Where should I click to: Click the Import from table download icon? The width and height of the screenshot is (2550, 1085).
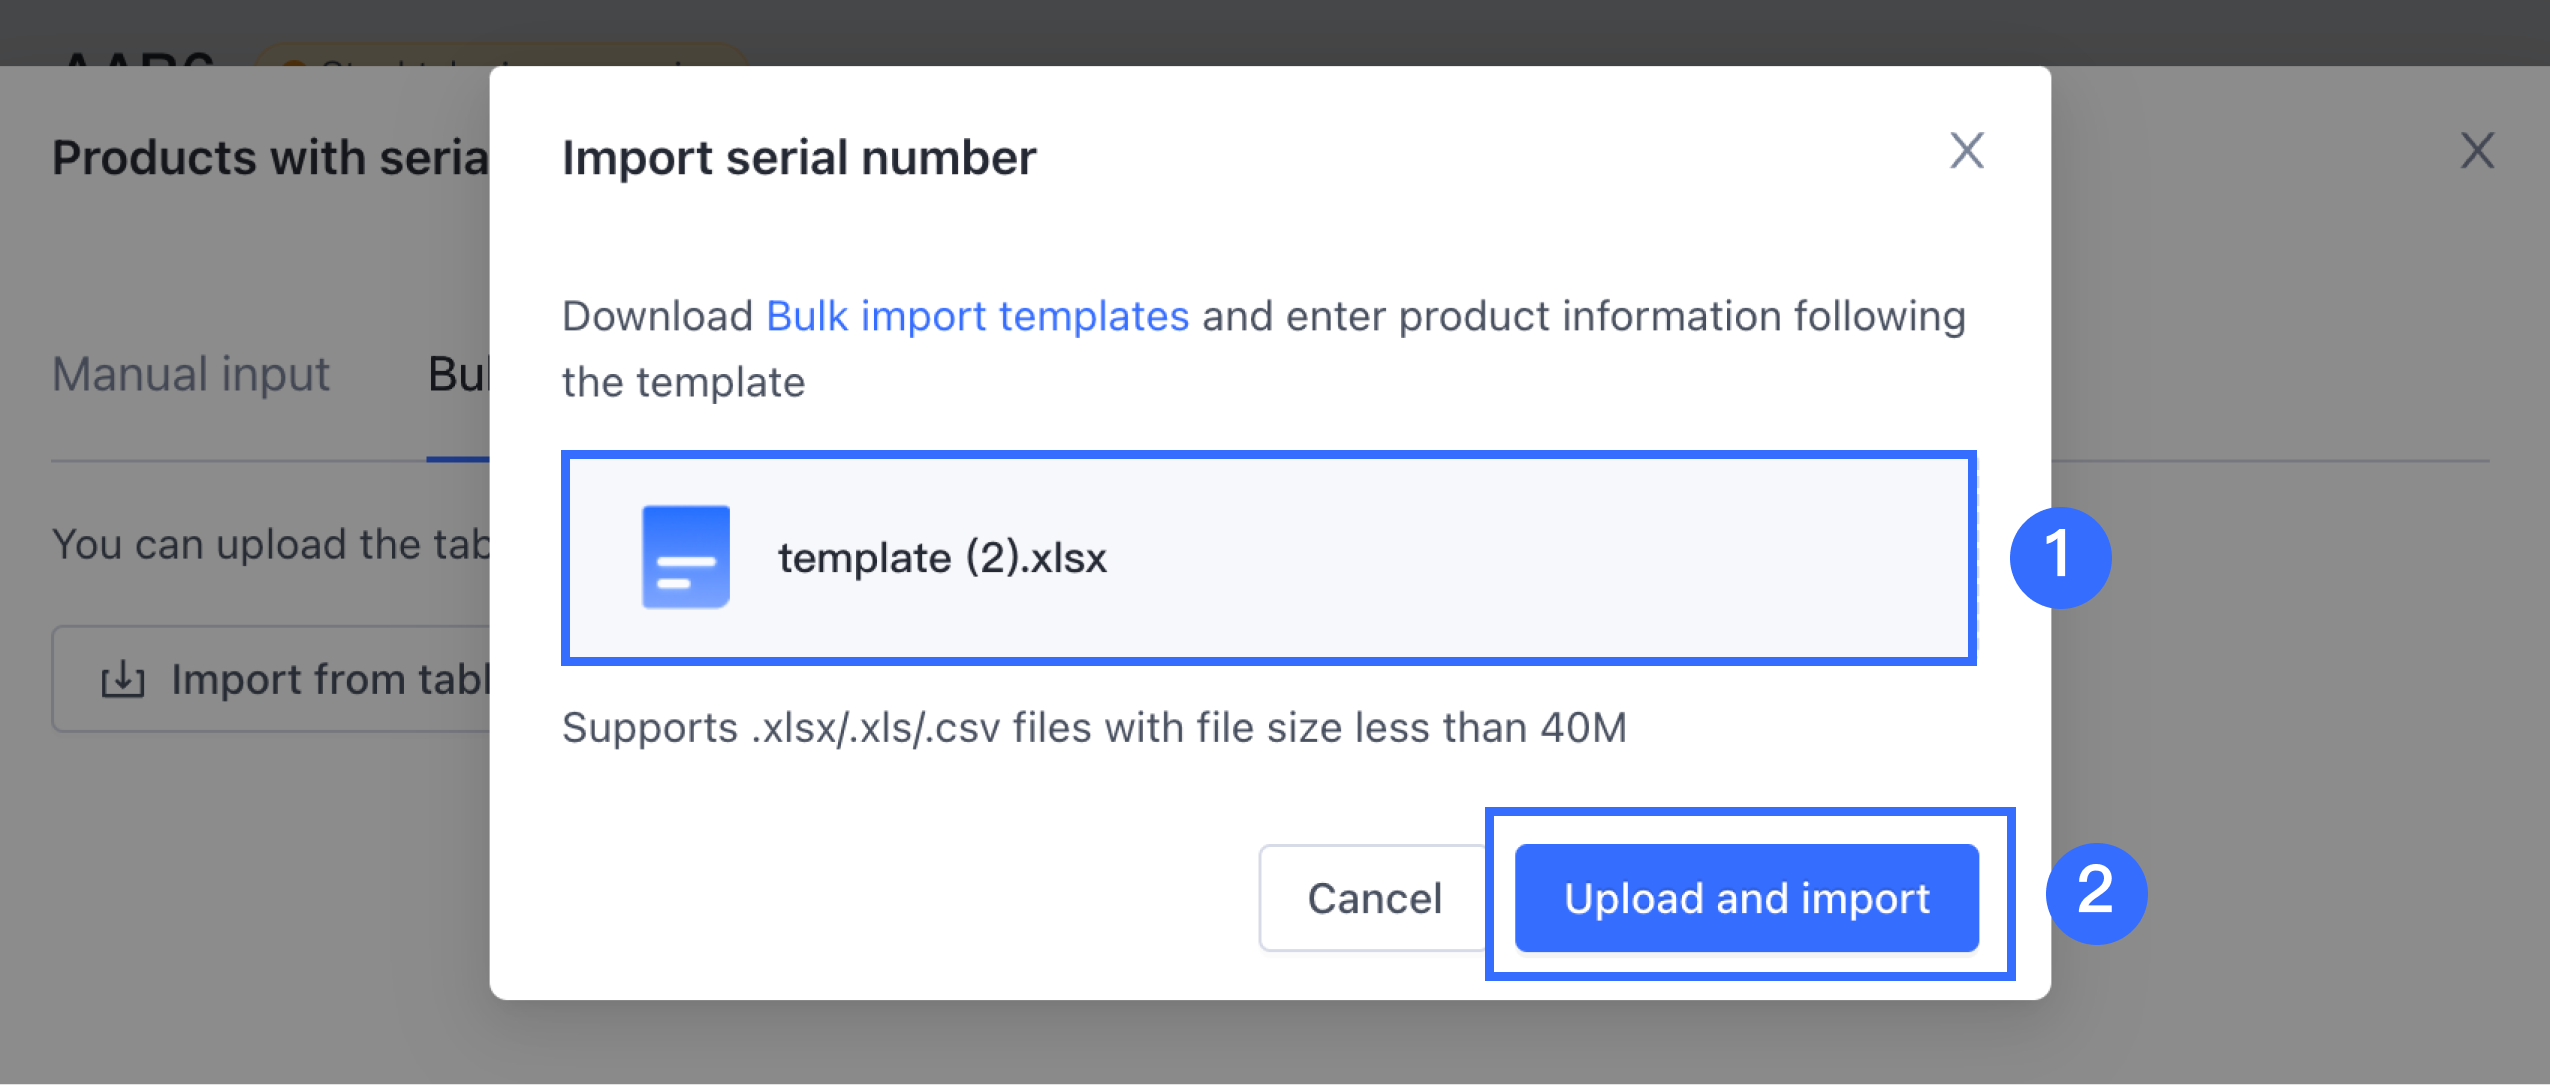click(x=123, y=680)
